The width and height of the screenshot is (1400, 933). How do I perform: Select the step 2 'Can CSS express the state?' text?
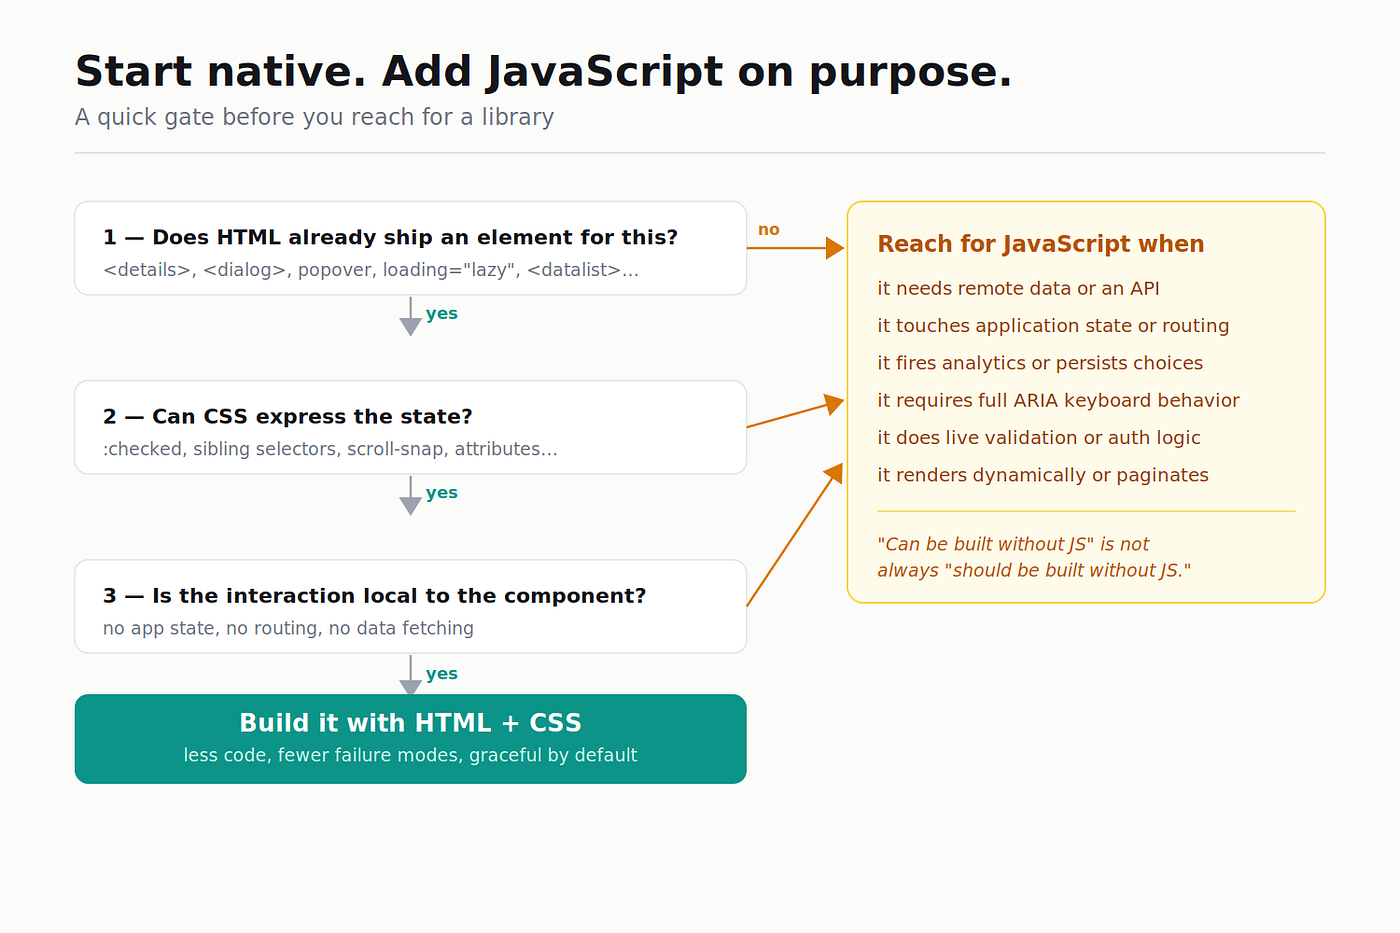point(287,416)
